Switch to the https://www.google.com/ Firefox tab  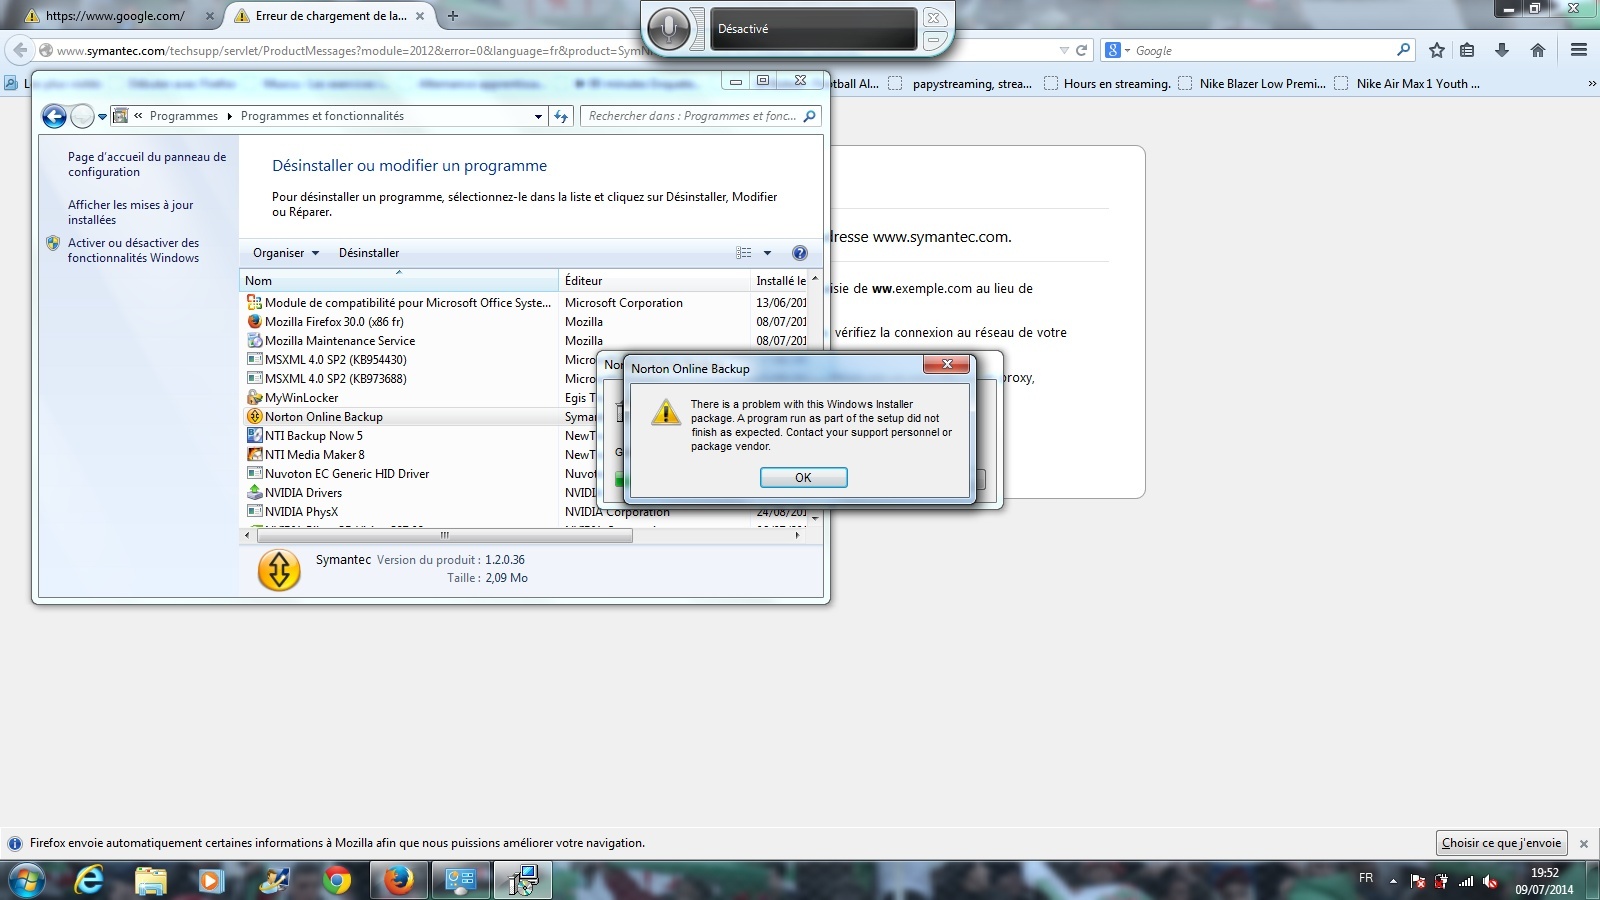tap(116, 16)
